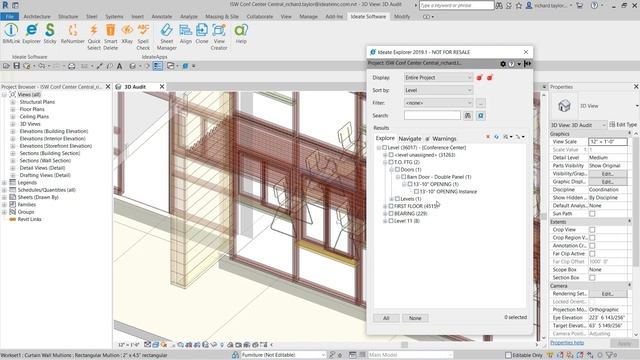Click the None button in Ideate Explorer
Screen dimensions: 640x360
click(415, 318)
